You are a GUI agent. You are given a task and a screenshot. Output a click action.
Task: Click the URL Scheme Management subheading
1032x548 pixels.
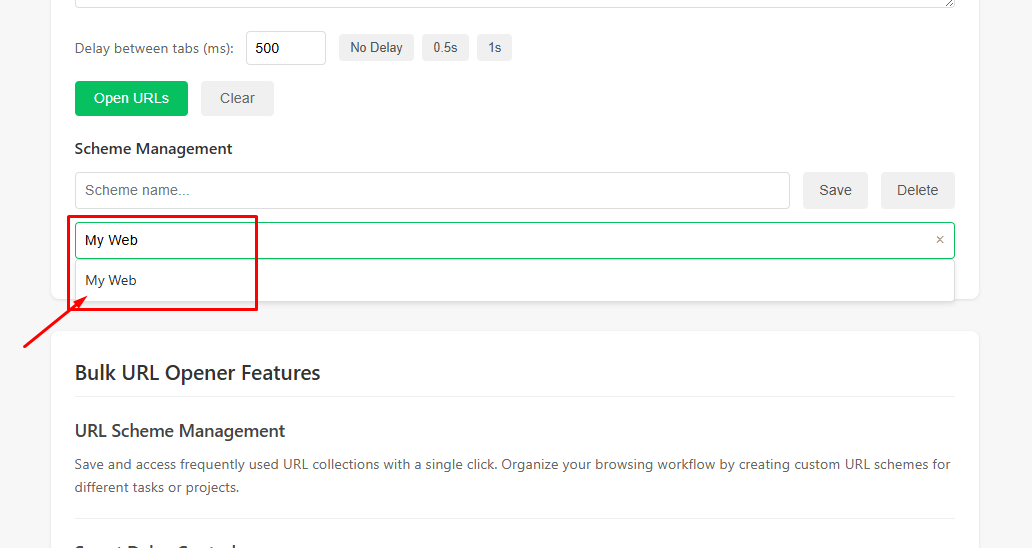180,431
